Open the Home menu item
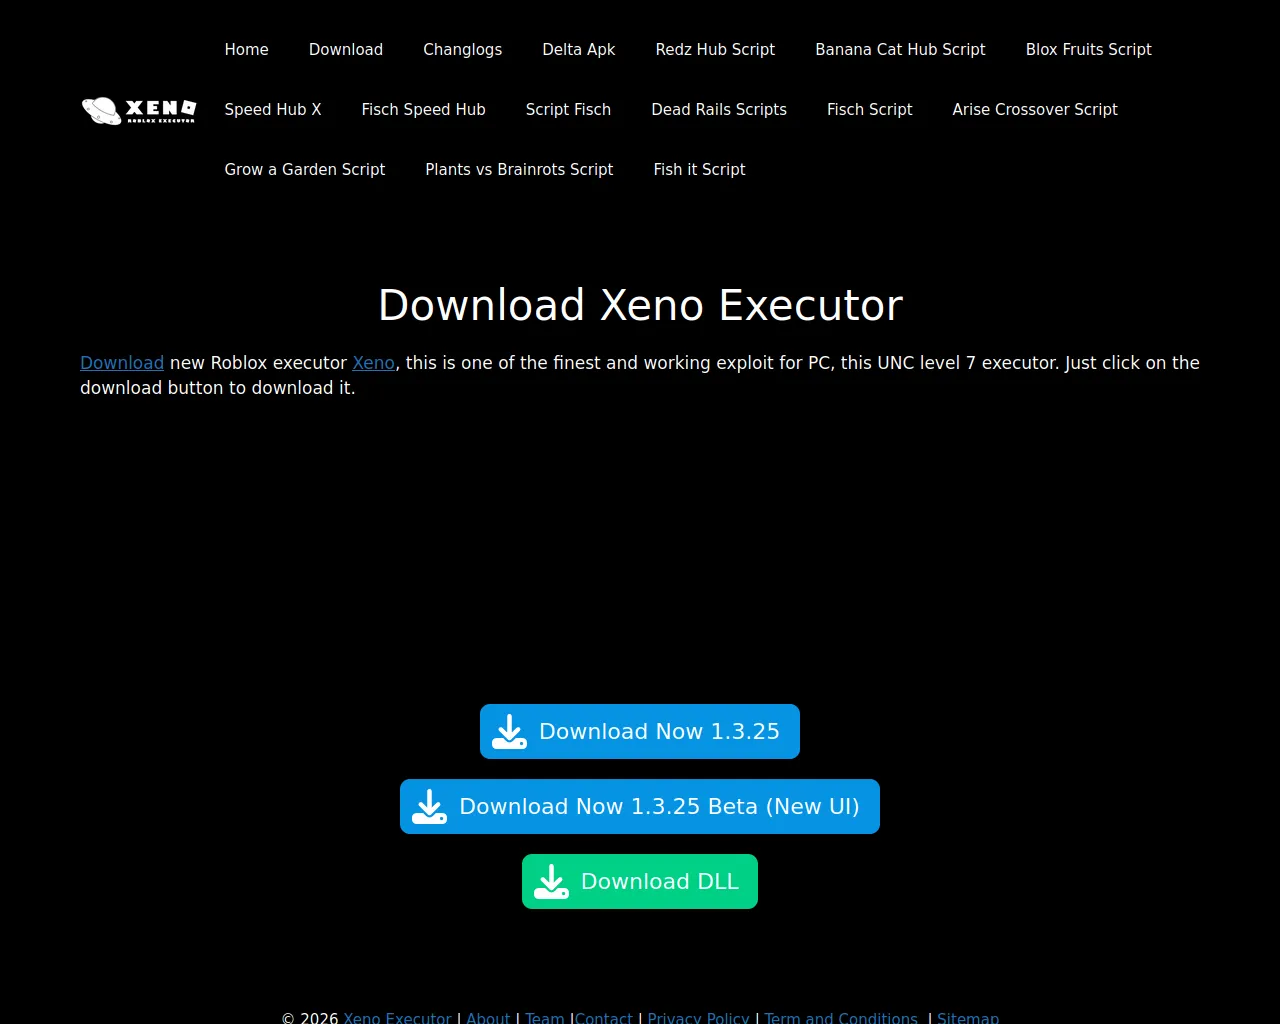Screen dimensions: 1280x1024 coord(247,50)
